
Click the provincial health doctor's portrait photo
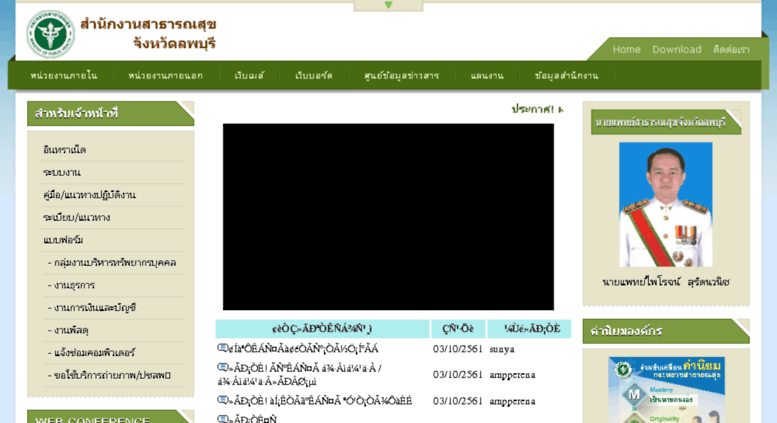pyautogui.click(x=666, y=205)
